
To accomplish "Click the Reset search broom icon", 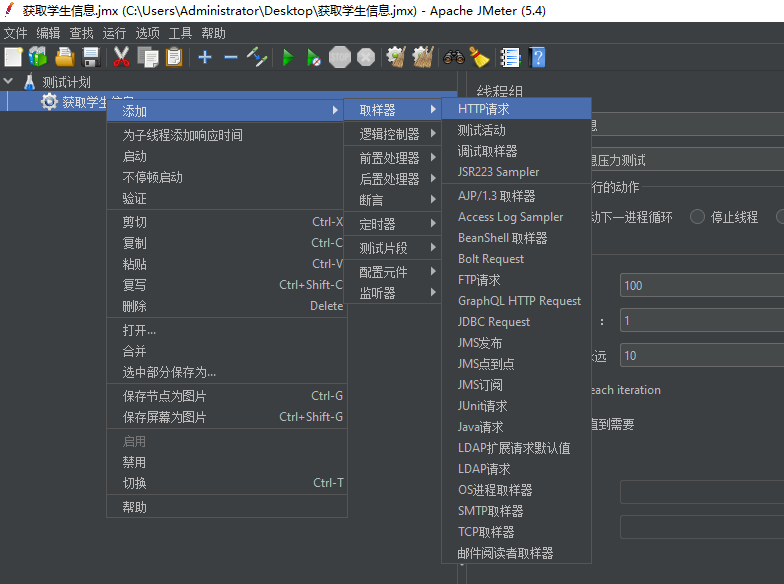I will click(479, 57).
